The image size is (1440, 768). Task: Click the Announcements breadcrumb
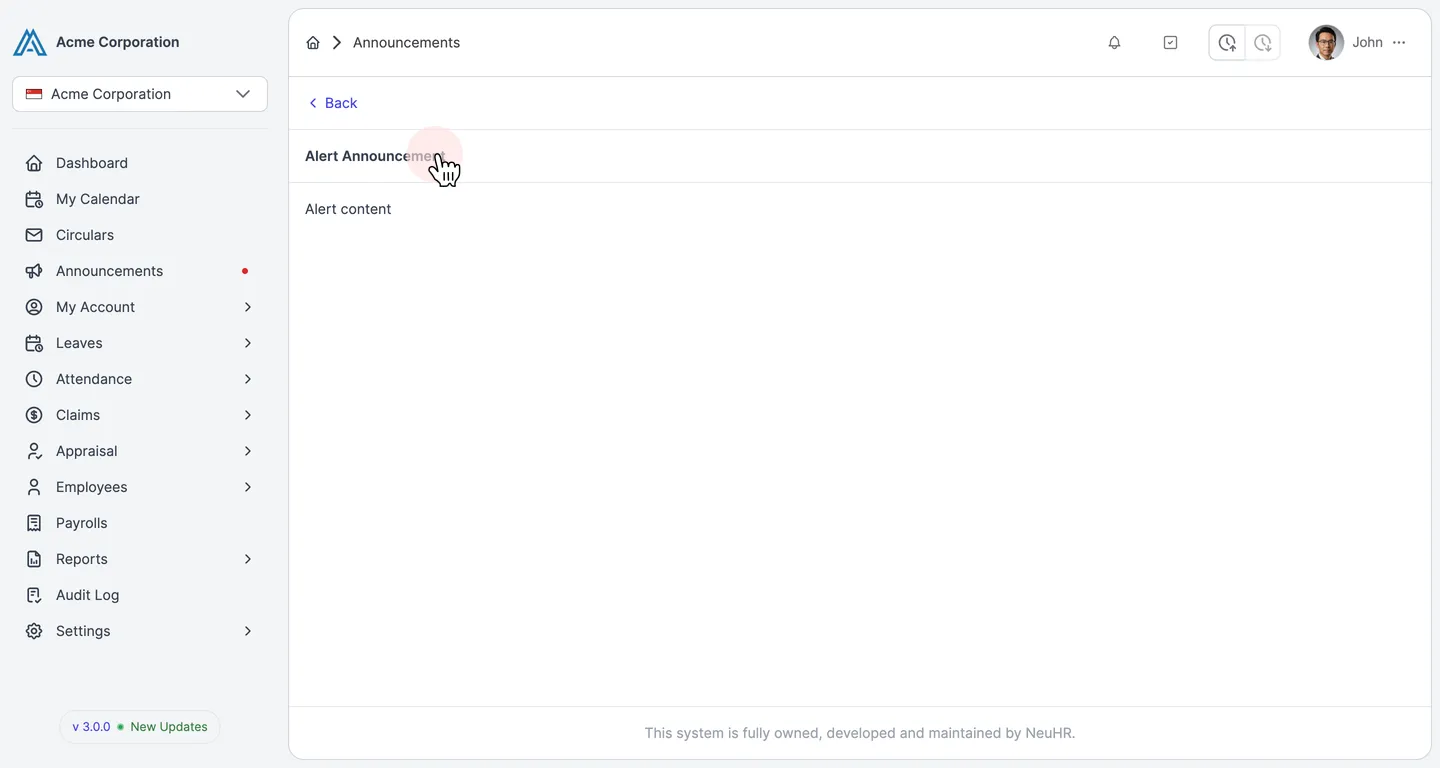coord(406,42)
